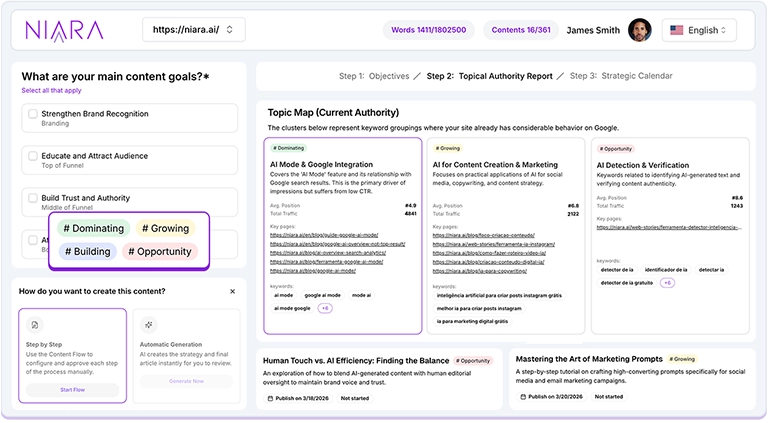Screen dimensions: 768x423
Task: Check Educate and Attract Audience goal
Action: point(33,156)
